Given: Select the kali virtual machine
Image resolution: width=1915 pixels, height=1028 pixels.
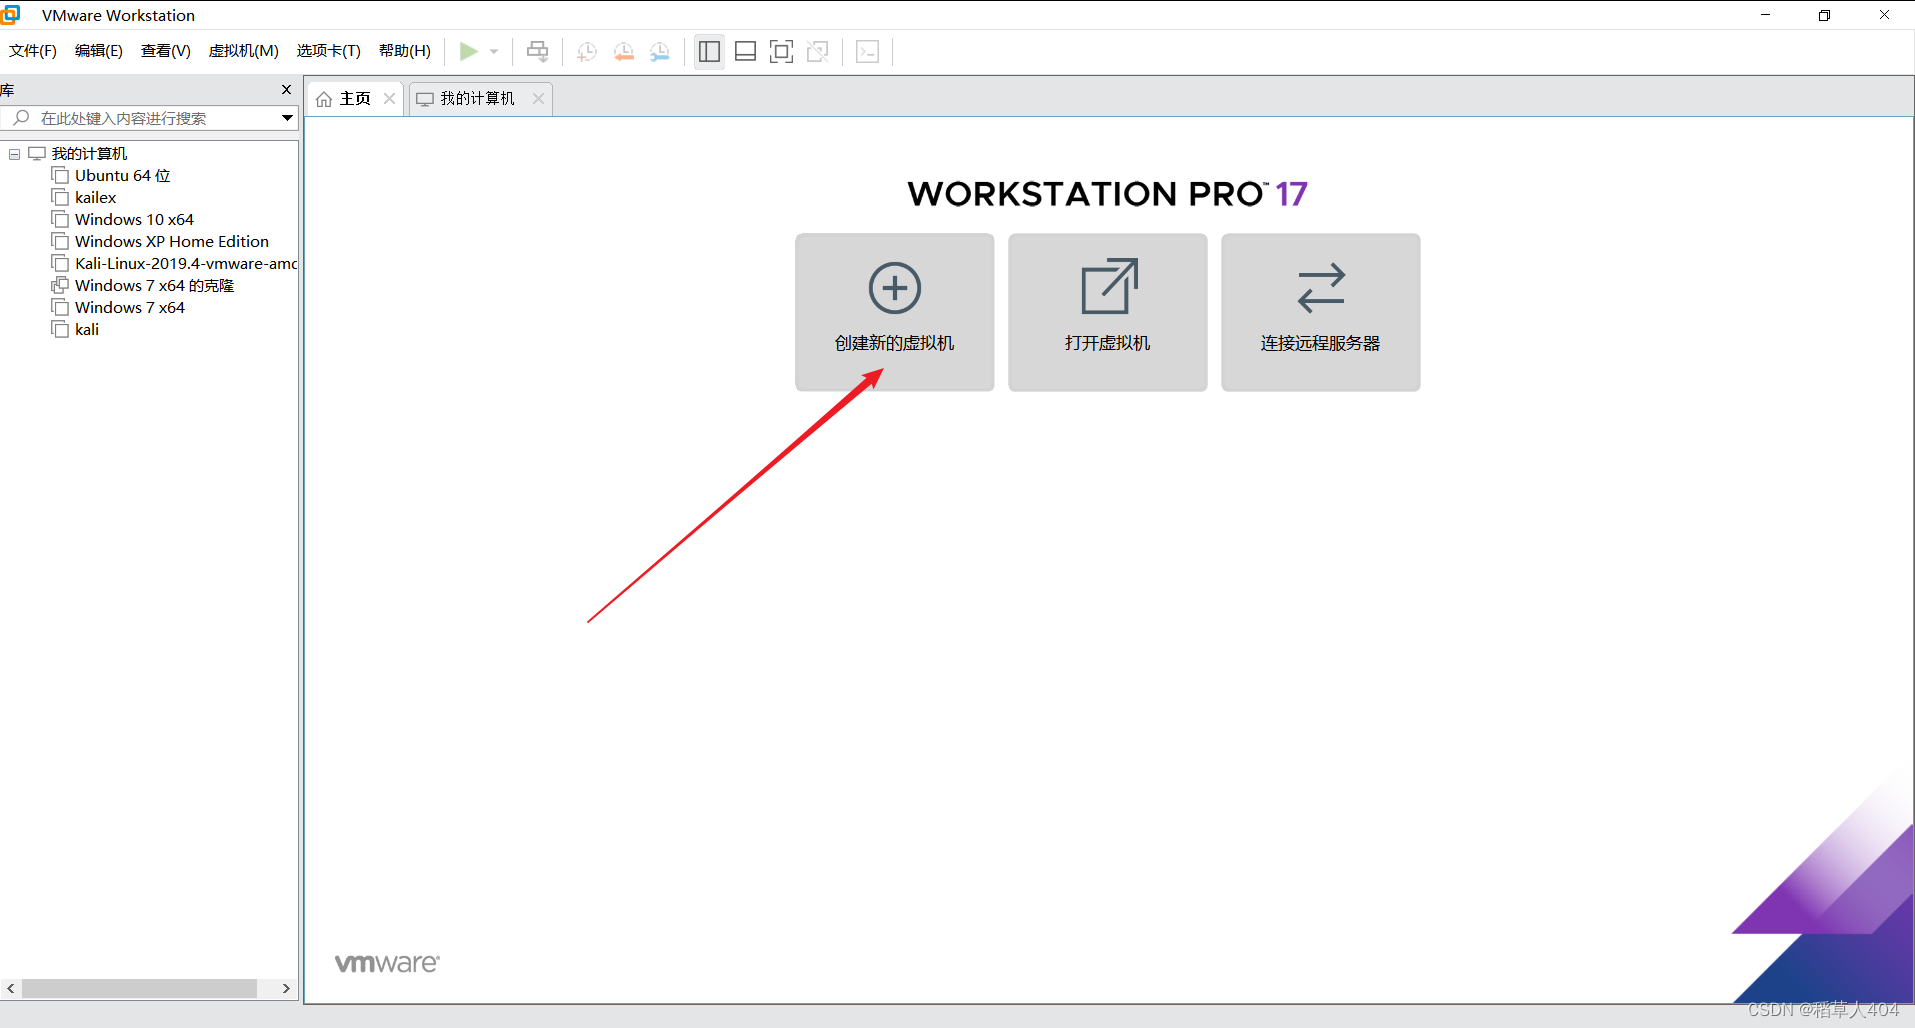Looking at the screenshot, I should click(87, 330).
